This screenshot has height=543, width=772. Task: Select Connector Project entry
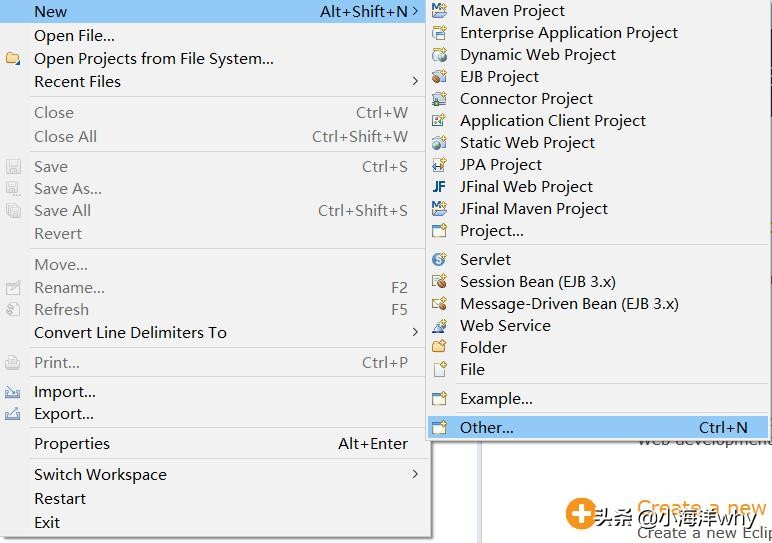point(598,98)
